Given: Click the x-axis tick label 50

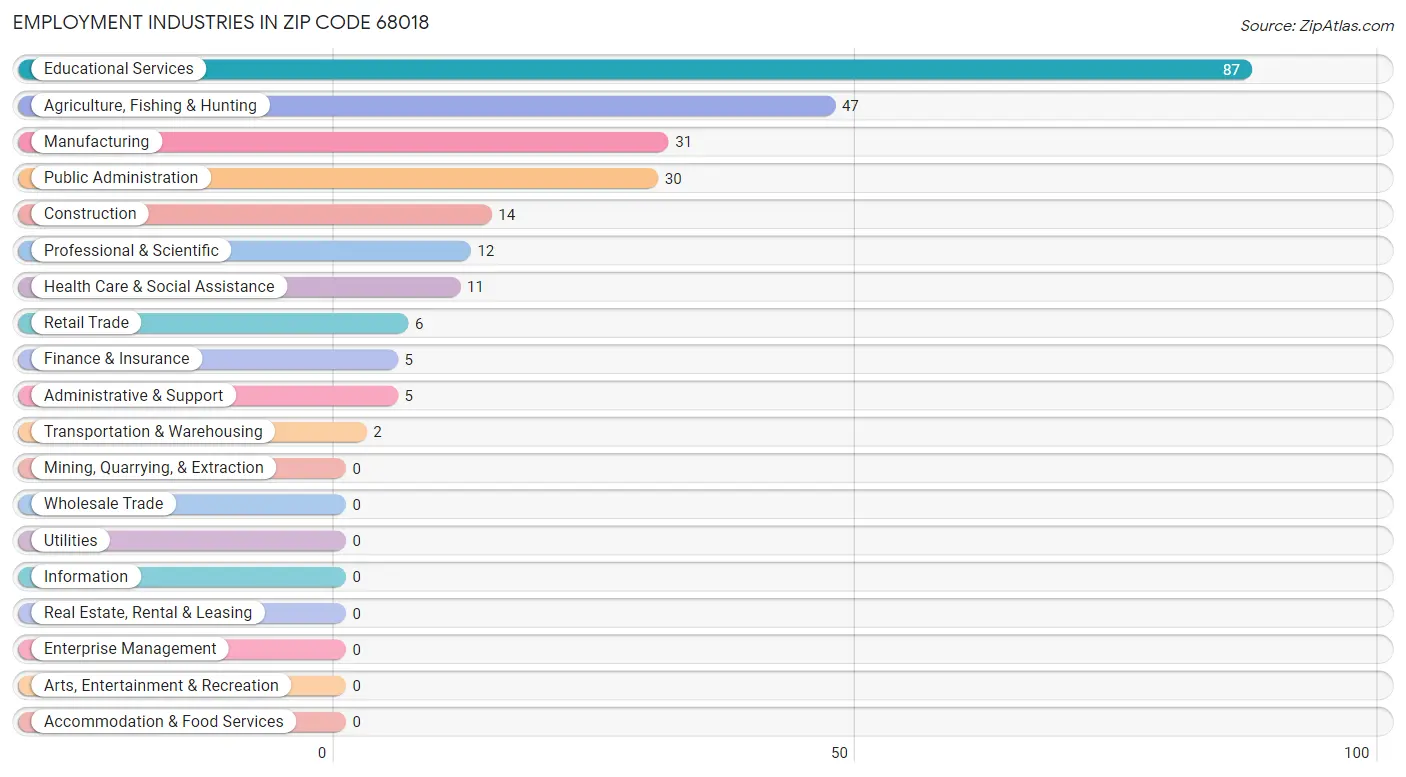Looking at the screenshot, I should point(840,753).
